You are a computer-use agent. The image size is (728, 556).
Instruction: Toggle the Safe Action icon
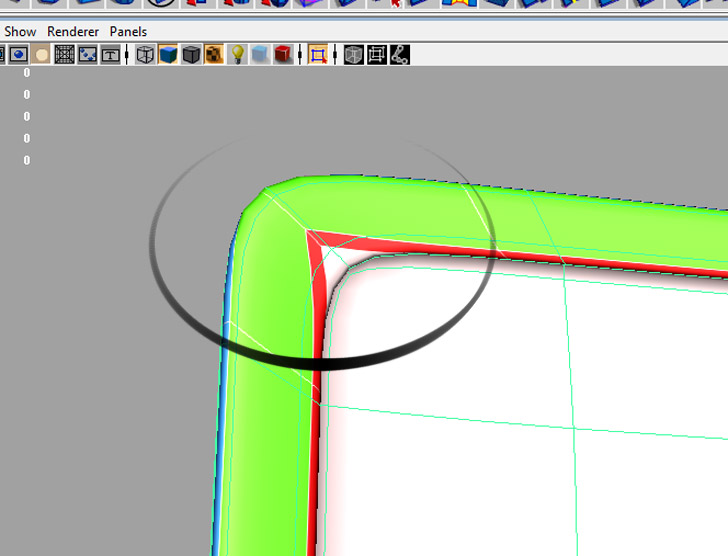(87, 55)
